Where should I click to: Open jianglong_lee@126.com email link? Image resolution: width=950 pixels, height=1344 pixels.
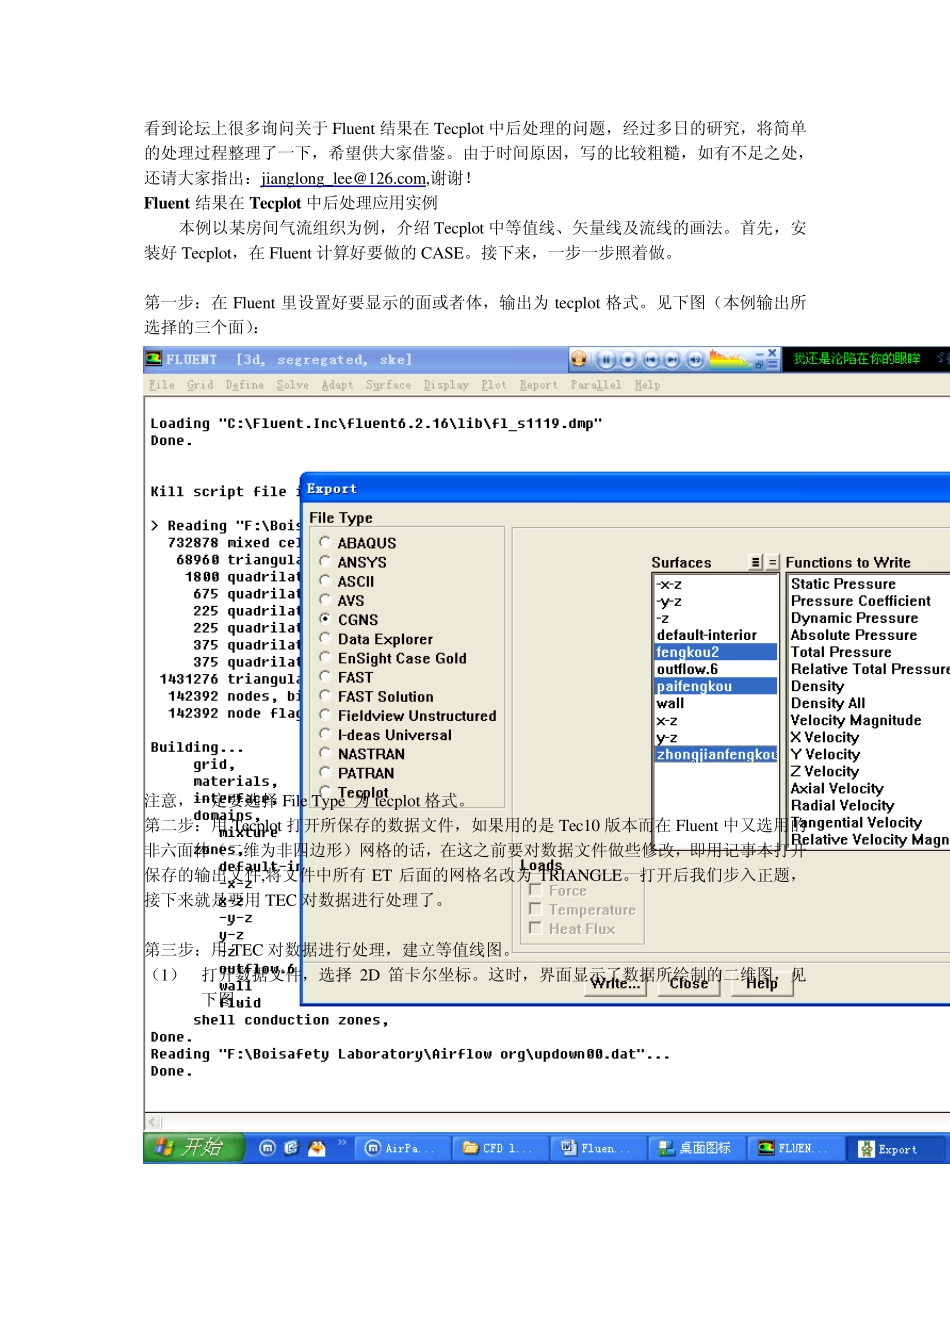(x=344, y=178)
